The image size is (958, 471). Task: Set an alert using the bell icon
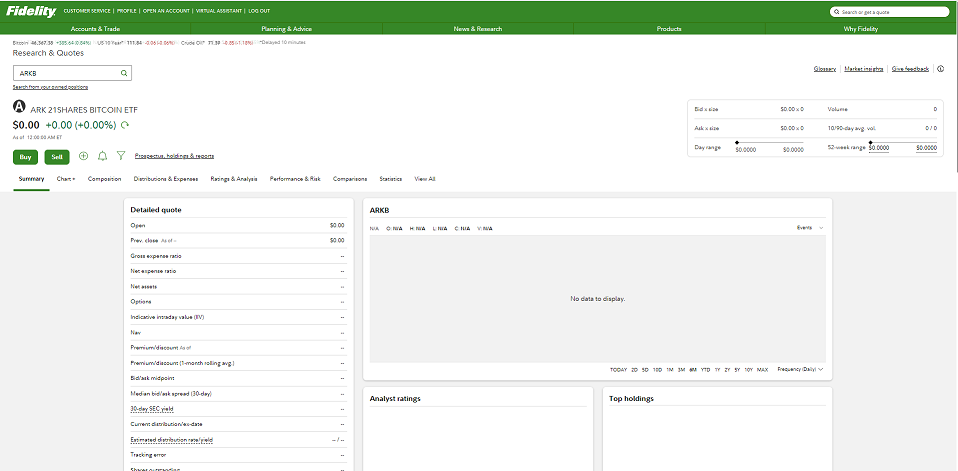pyautogui.click(x=103, y=156)
